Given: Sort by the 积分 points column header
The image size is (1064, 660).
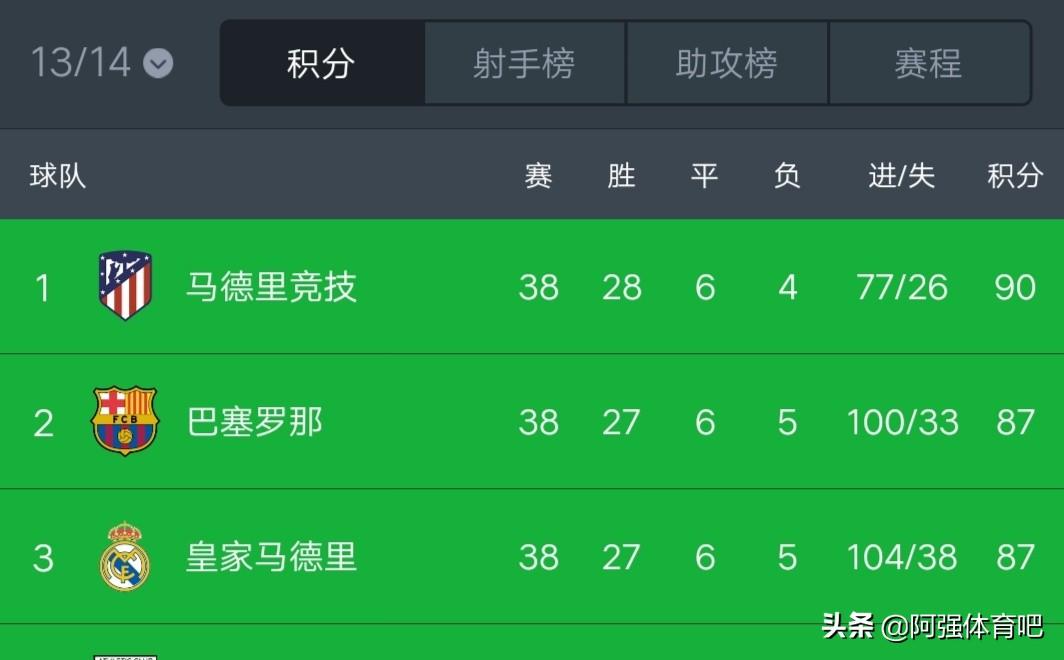Looking at the screenshot, I should pyautogui.click(x=1015, y=176).
